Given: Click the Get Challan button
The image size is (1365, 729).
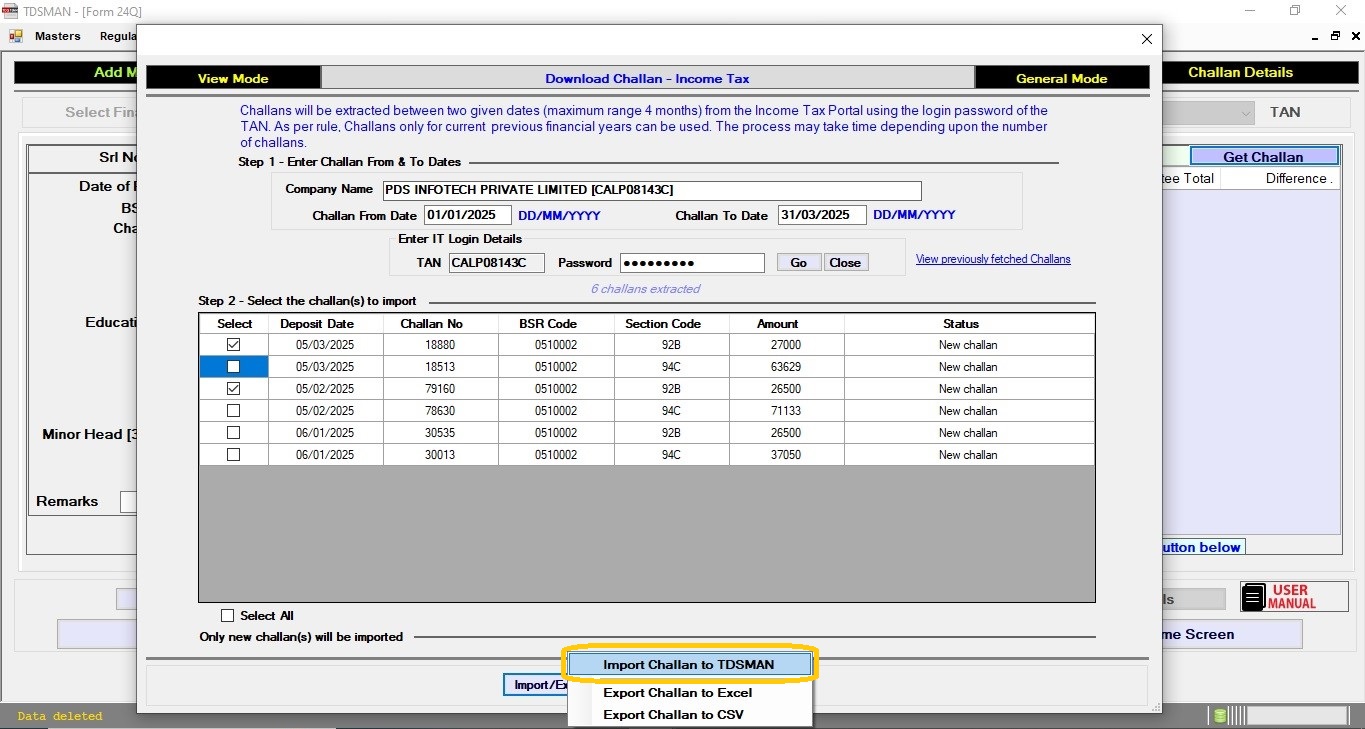Looking at the screenshot, I should 1263,157.
